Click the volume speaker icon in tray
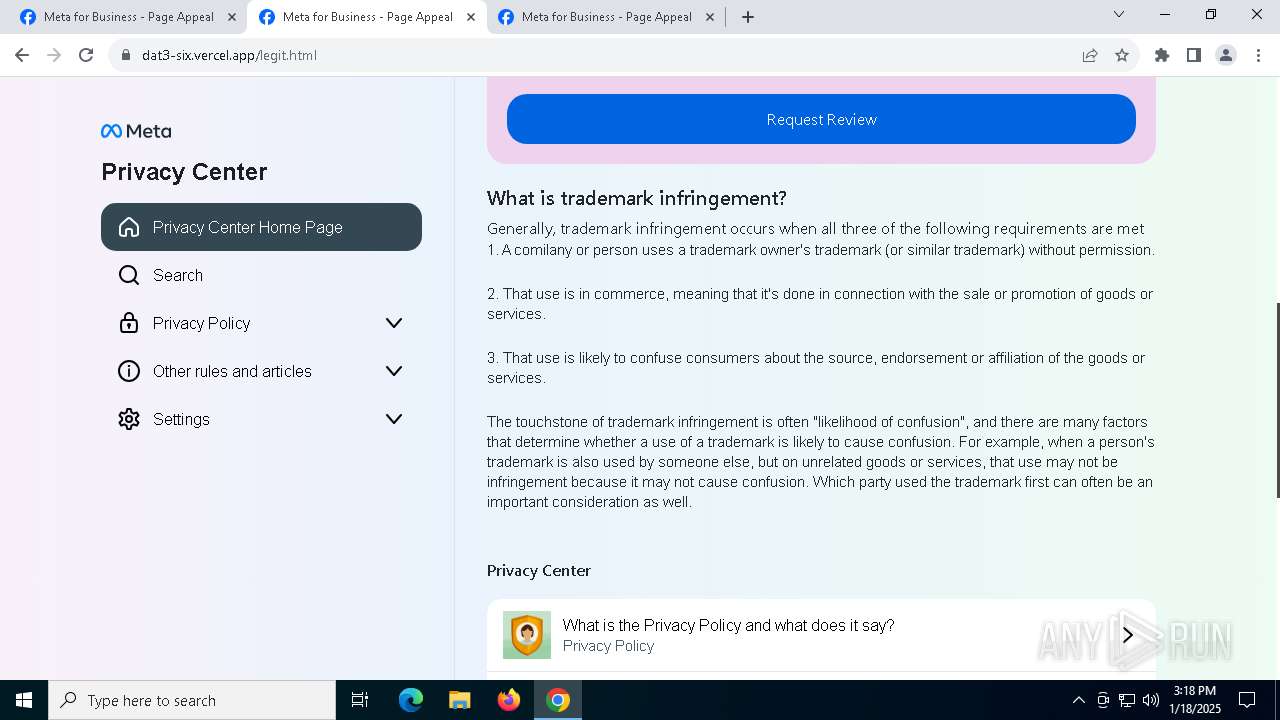 pos(1151,700)
